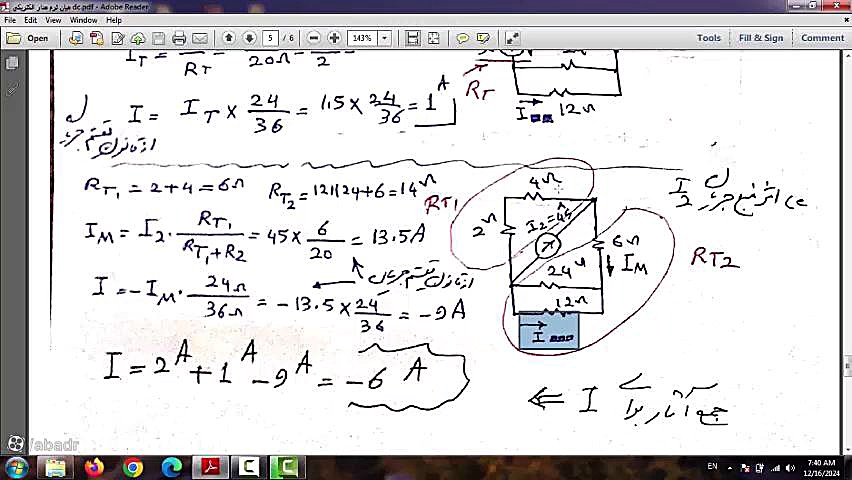Viewport: 852px width, 480px height.
Task: Click the network signal tray icon
Action: (775, 467)
